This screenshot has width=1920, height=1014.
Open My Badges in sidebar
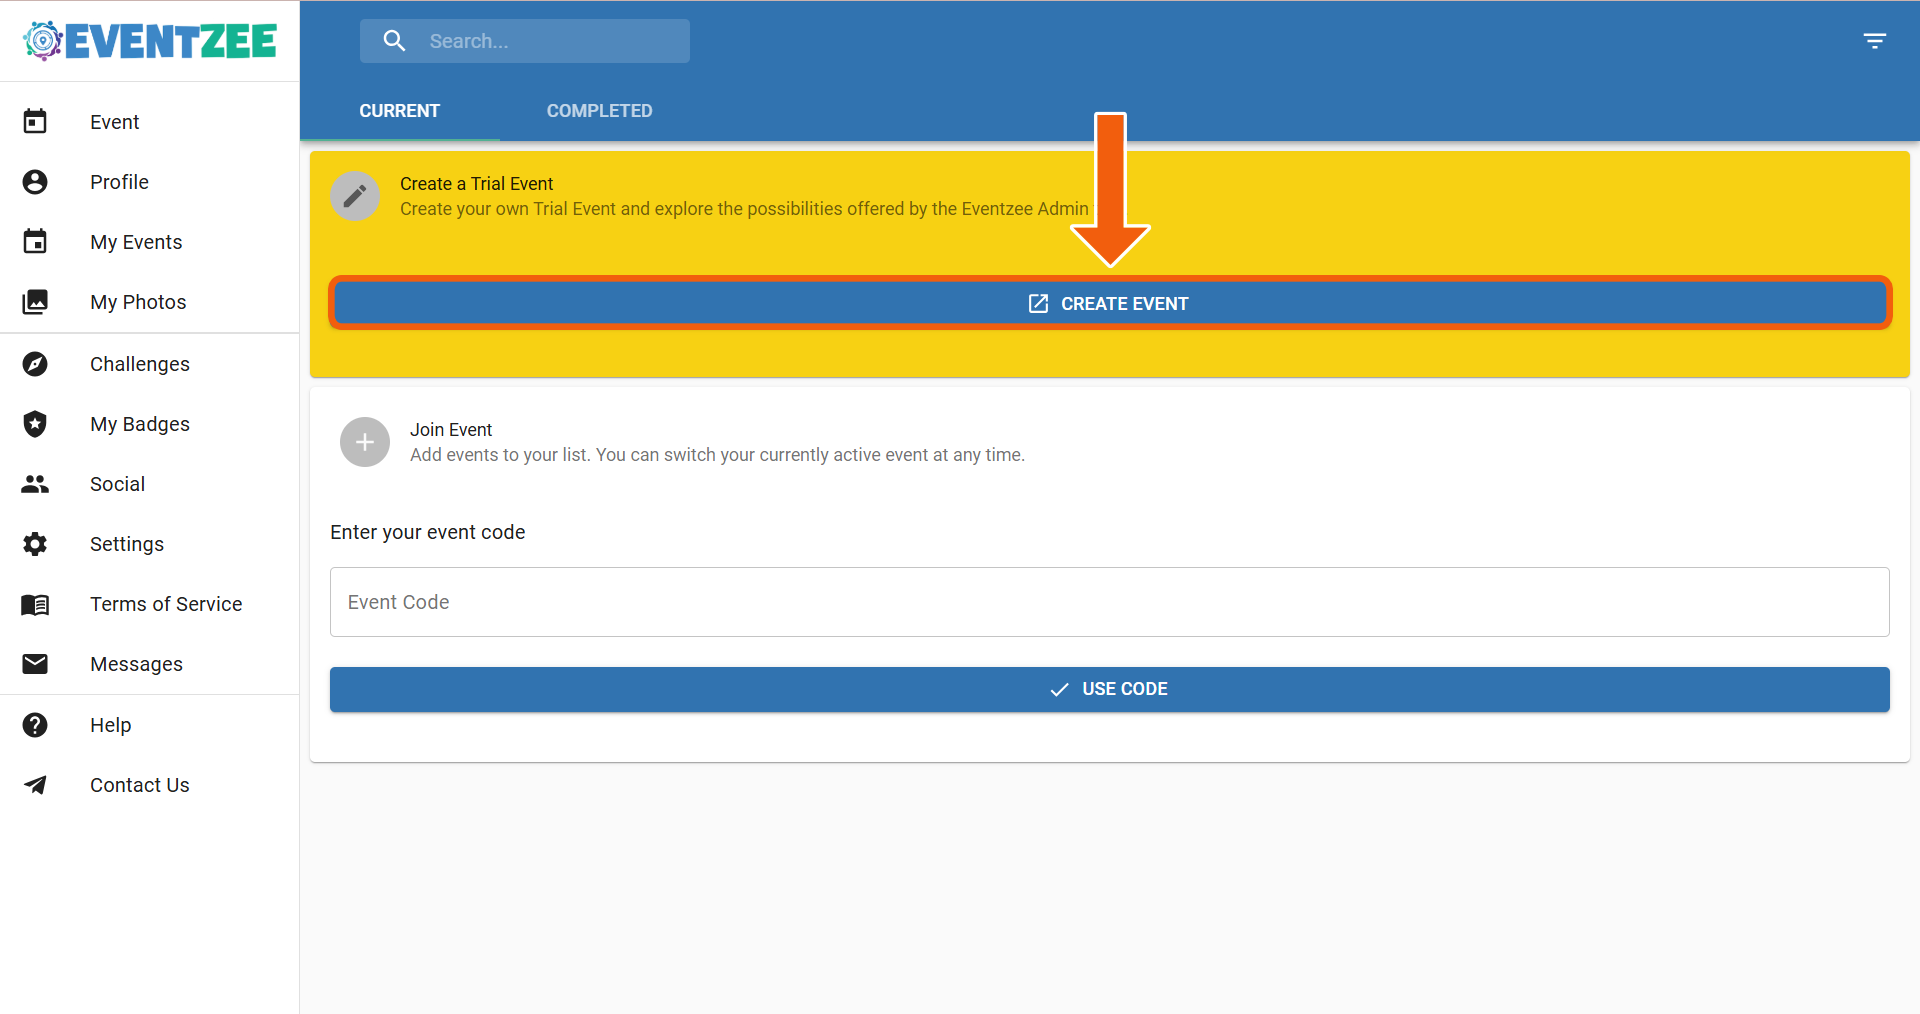pos(150,423)
